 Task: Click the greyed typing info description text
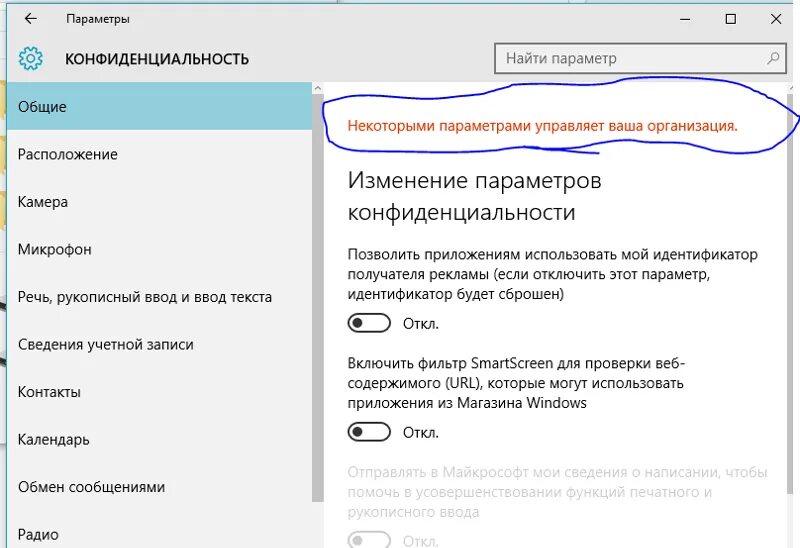tap(557, 492)
